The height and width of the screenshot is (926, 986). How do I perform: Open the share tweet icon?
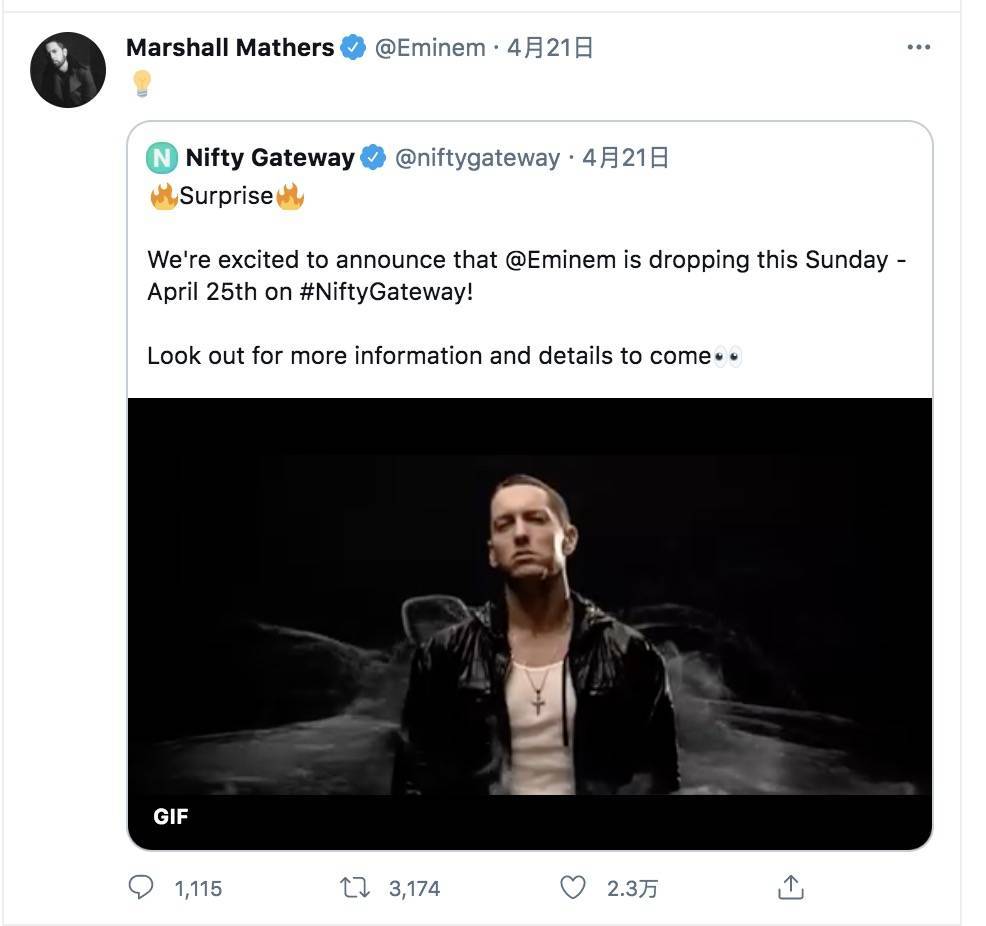point(790,887)
